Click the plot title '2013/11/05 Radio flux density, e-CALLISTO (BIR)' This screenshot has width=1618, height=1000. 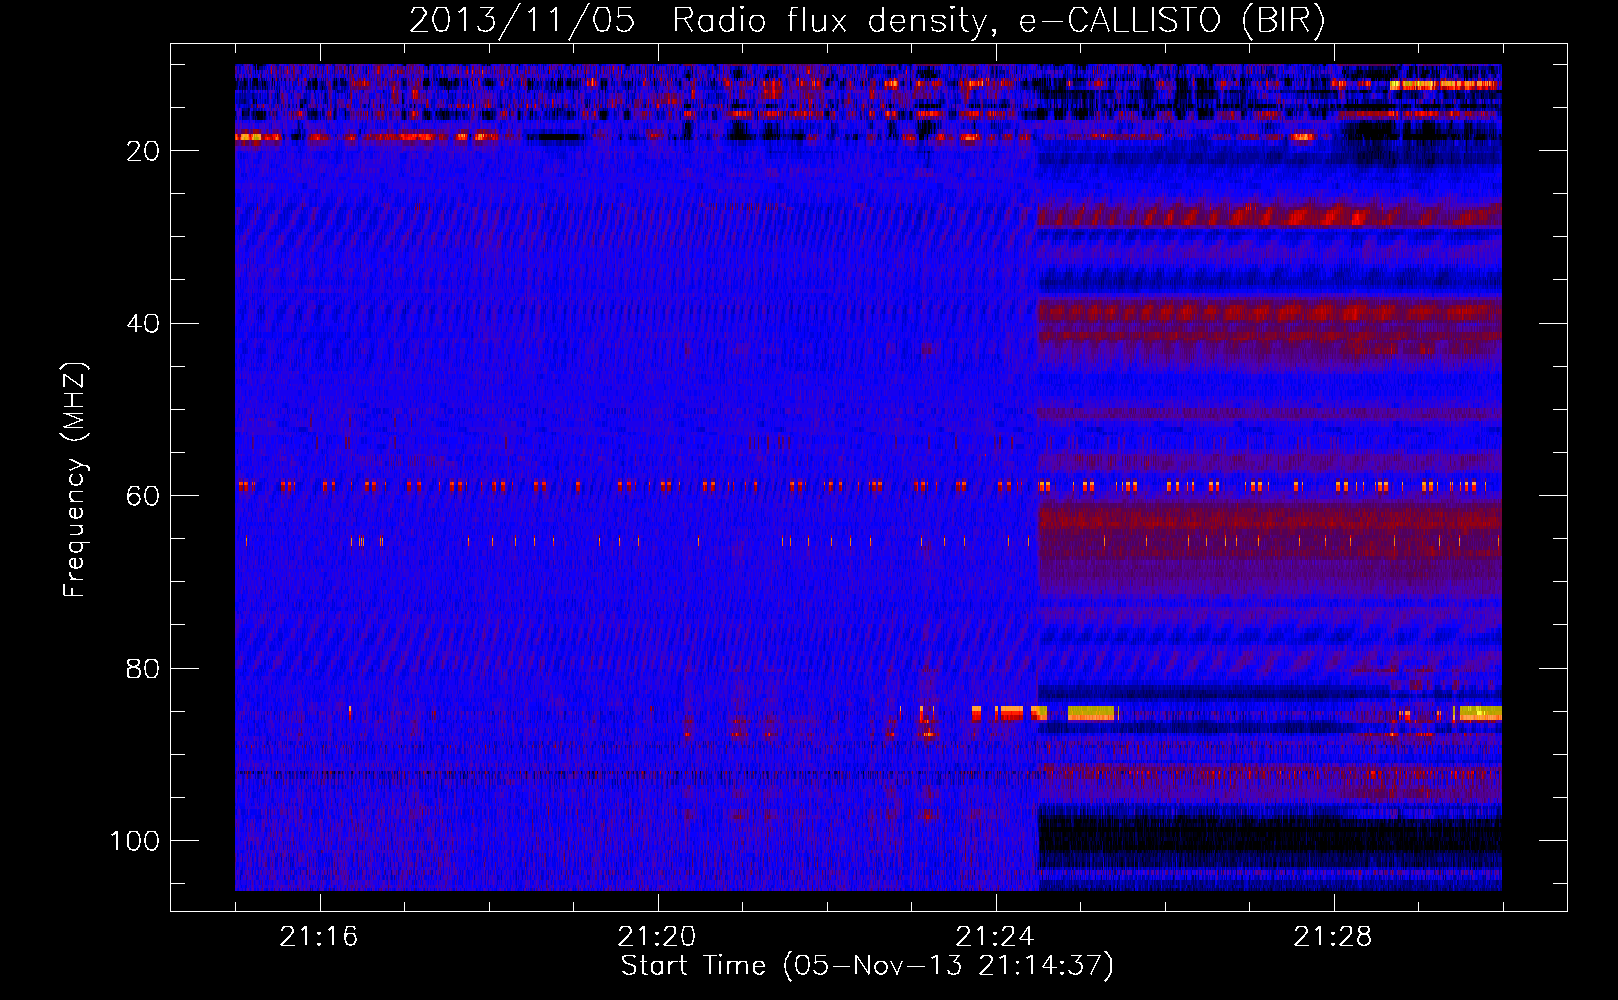click(867, 21)
